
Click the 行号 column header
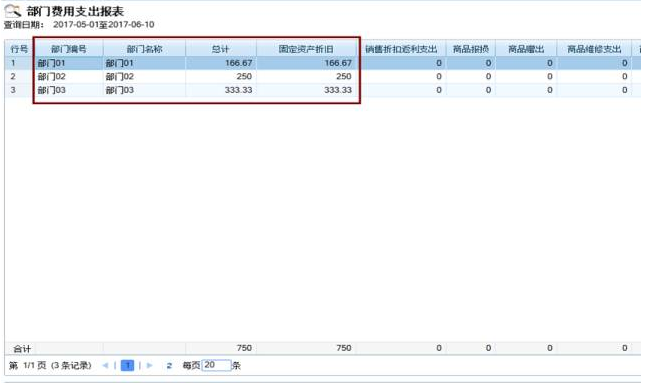tap(19, 49)
